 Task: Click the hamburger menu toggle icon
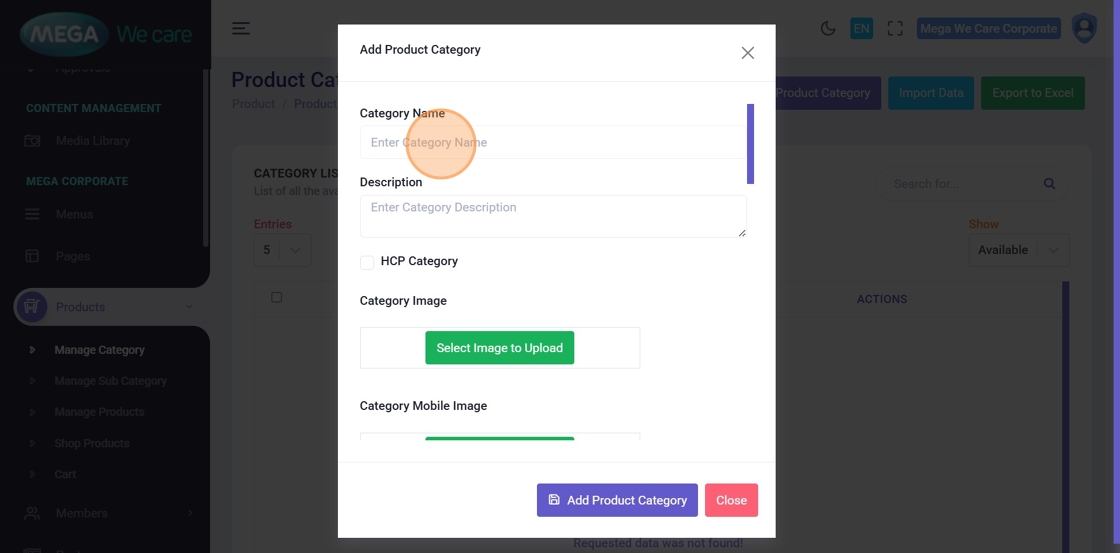click(x=241, y=28)
